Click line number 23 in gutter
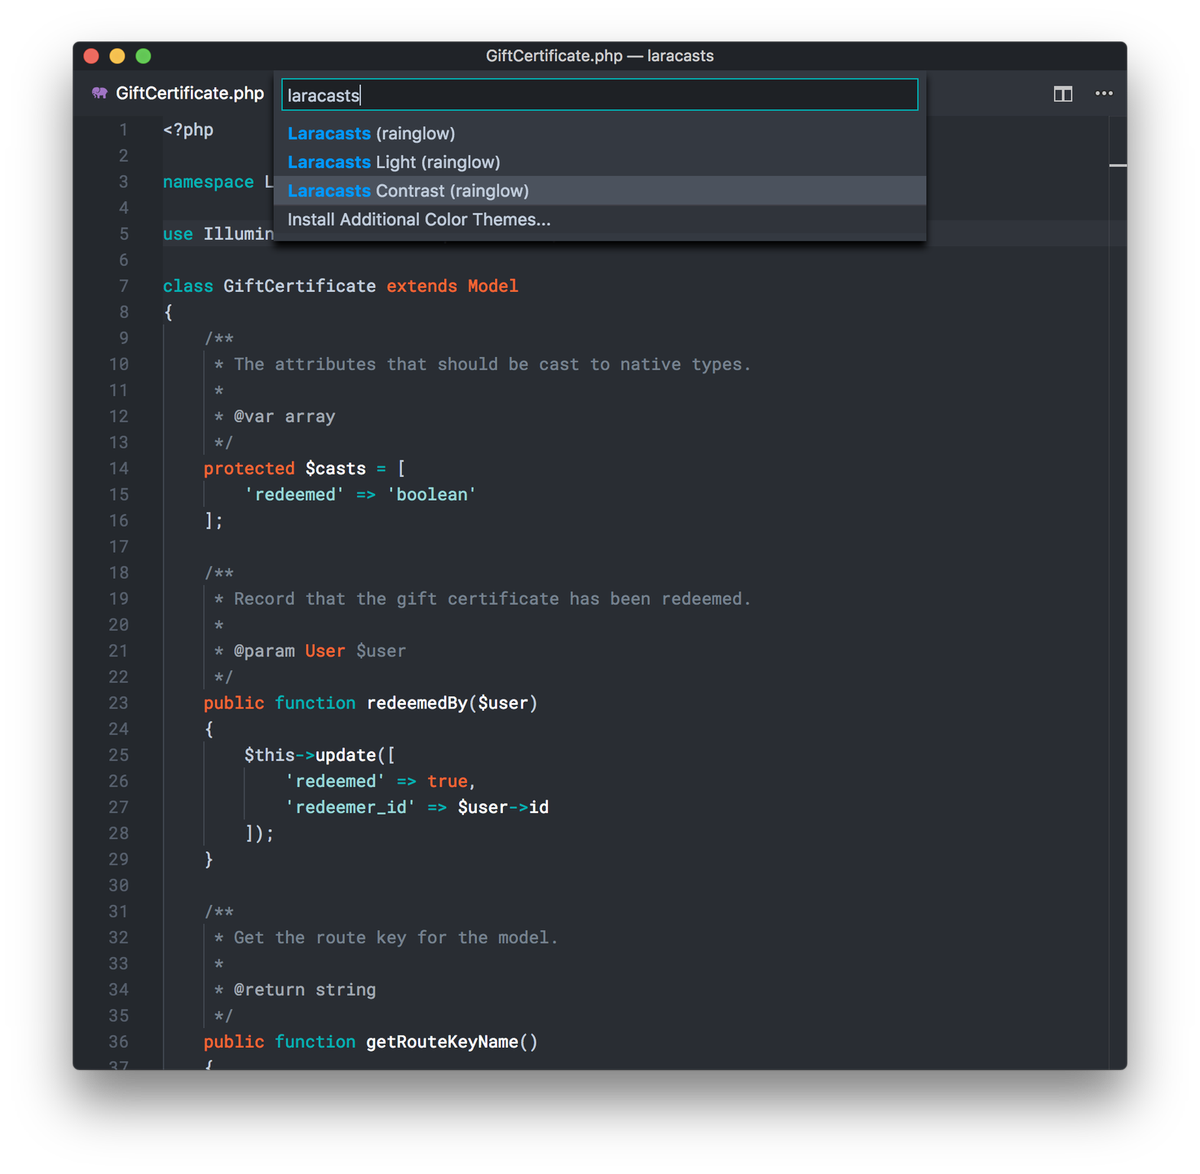The width and height of the screenshot is (1200, 1174). [119, 703]
